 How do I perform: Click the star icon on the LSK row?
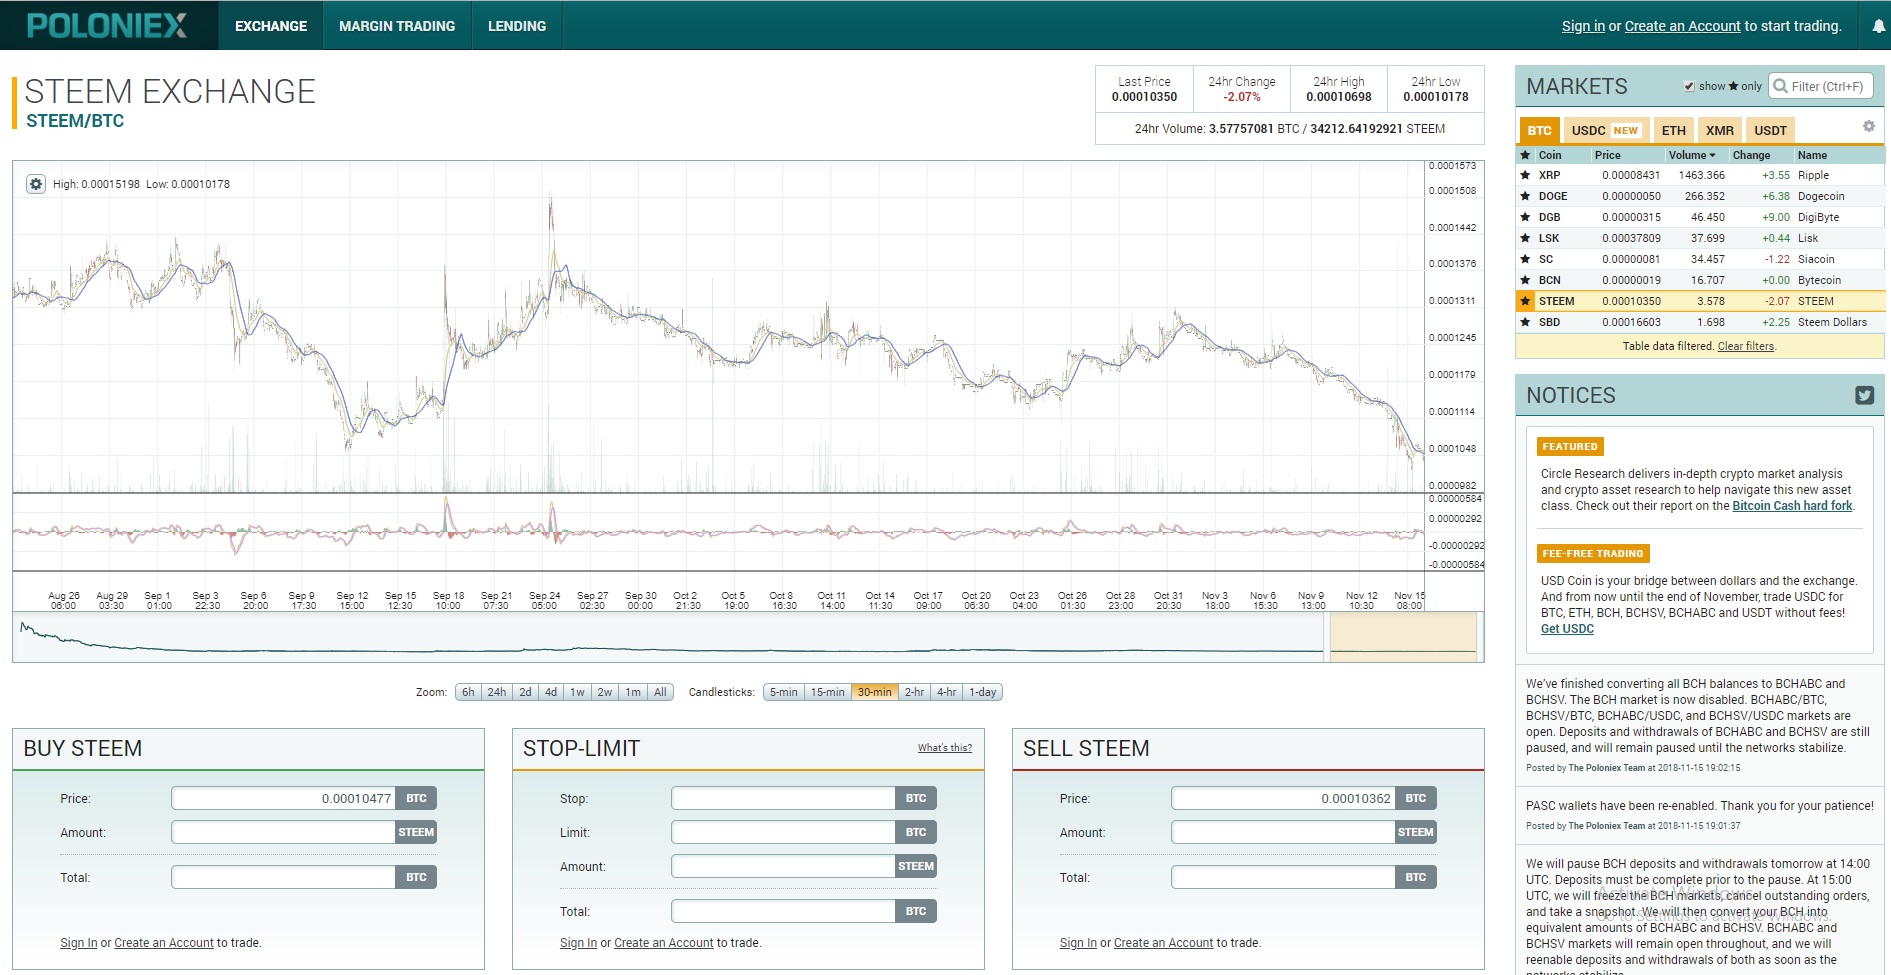pyautogui.click(x=1525, y=238)
